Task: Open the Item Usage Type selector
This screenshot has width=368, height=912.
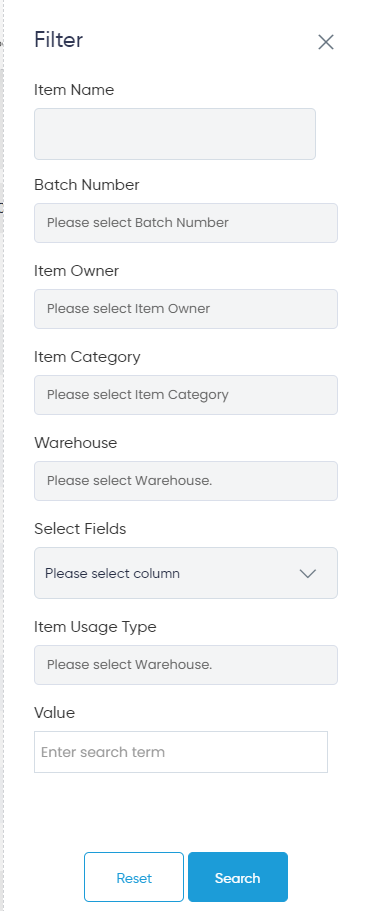Action: click(186, 665)
